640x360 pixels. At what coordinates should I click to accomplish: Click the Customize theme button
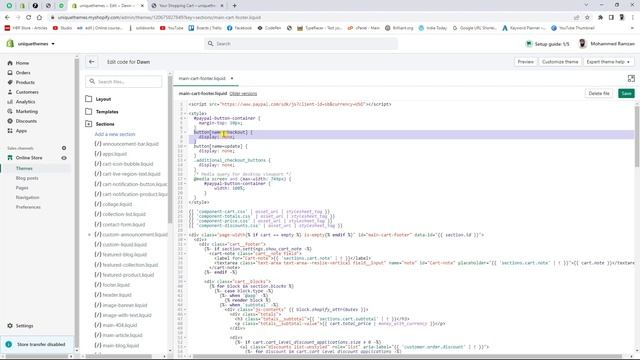[560, 62]
